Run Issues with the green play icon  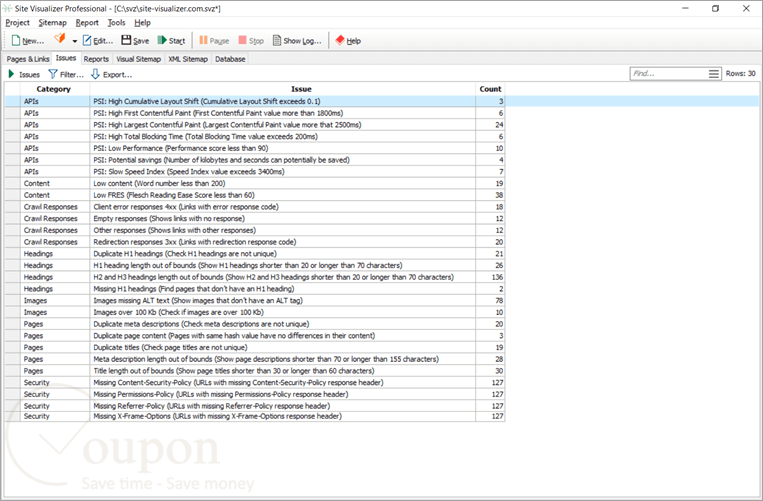pos(24,74)
